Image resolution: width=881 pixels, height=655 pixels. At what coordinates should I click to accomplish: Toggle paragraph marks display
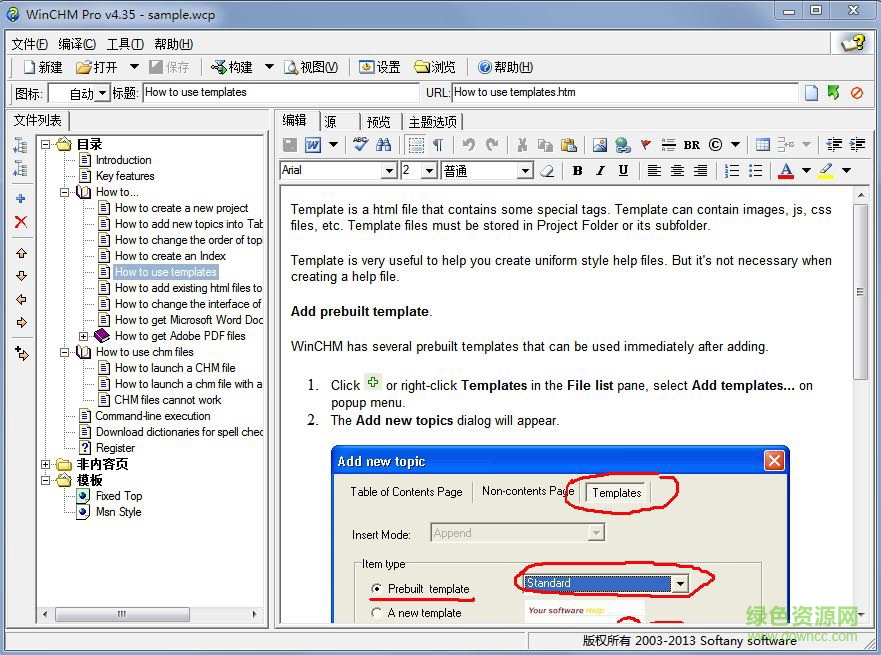[438, 145]
